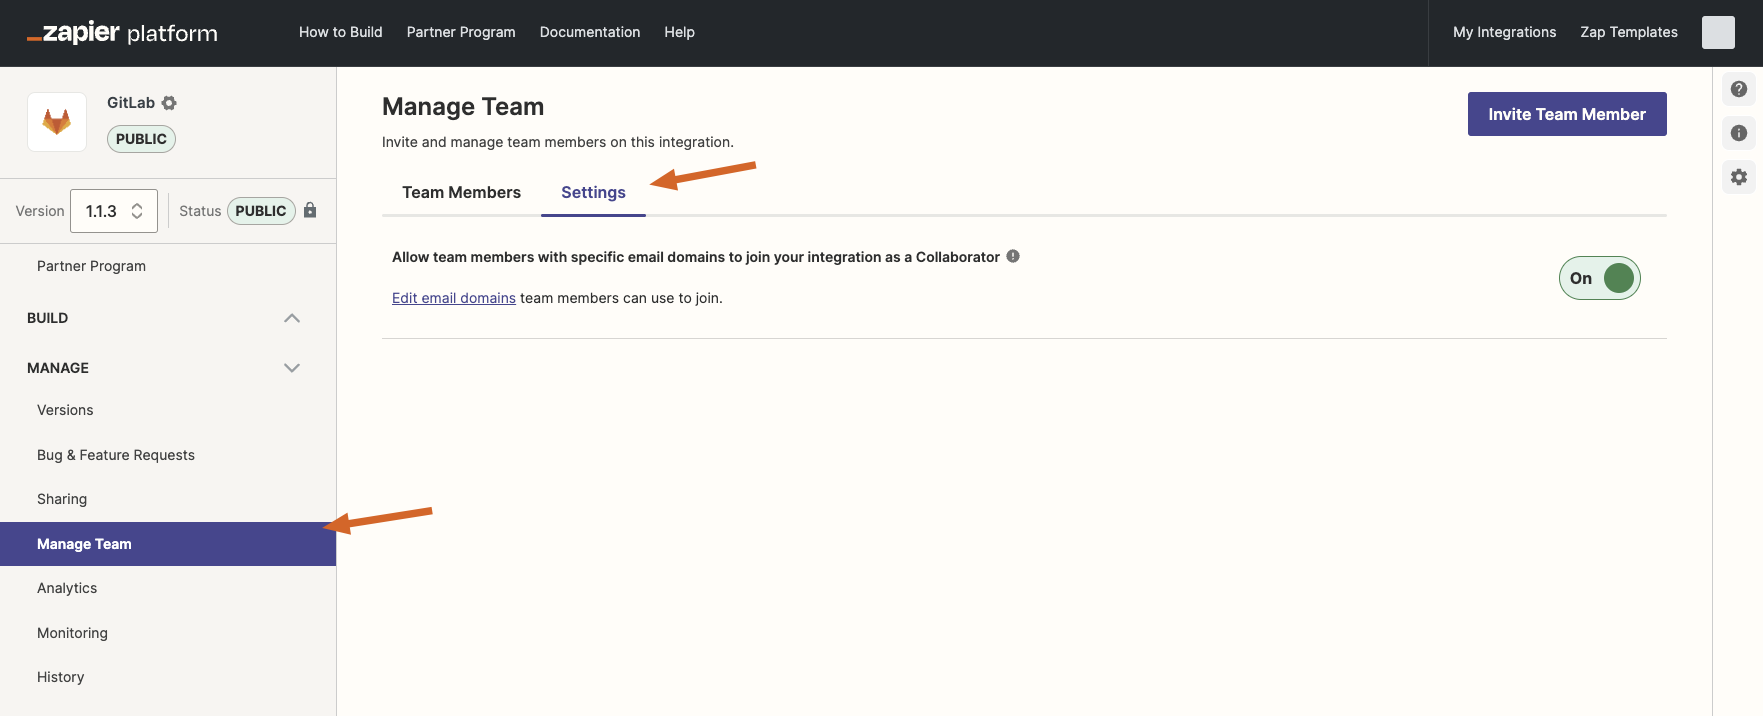Click the info icon in right sidebar
The height and width of the screenshot is (716, 1763).
pyautogui.click(x=1739, y=133)
